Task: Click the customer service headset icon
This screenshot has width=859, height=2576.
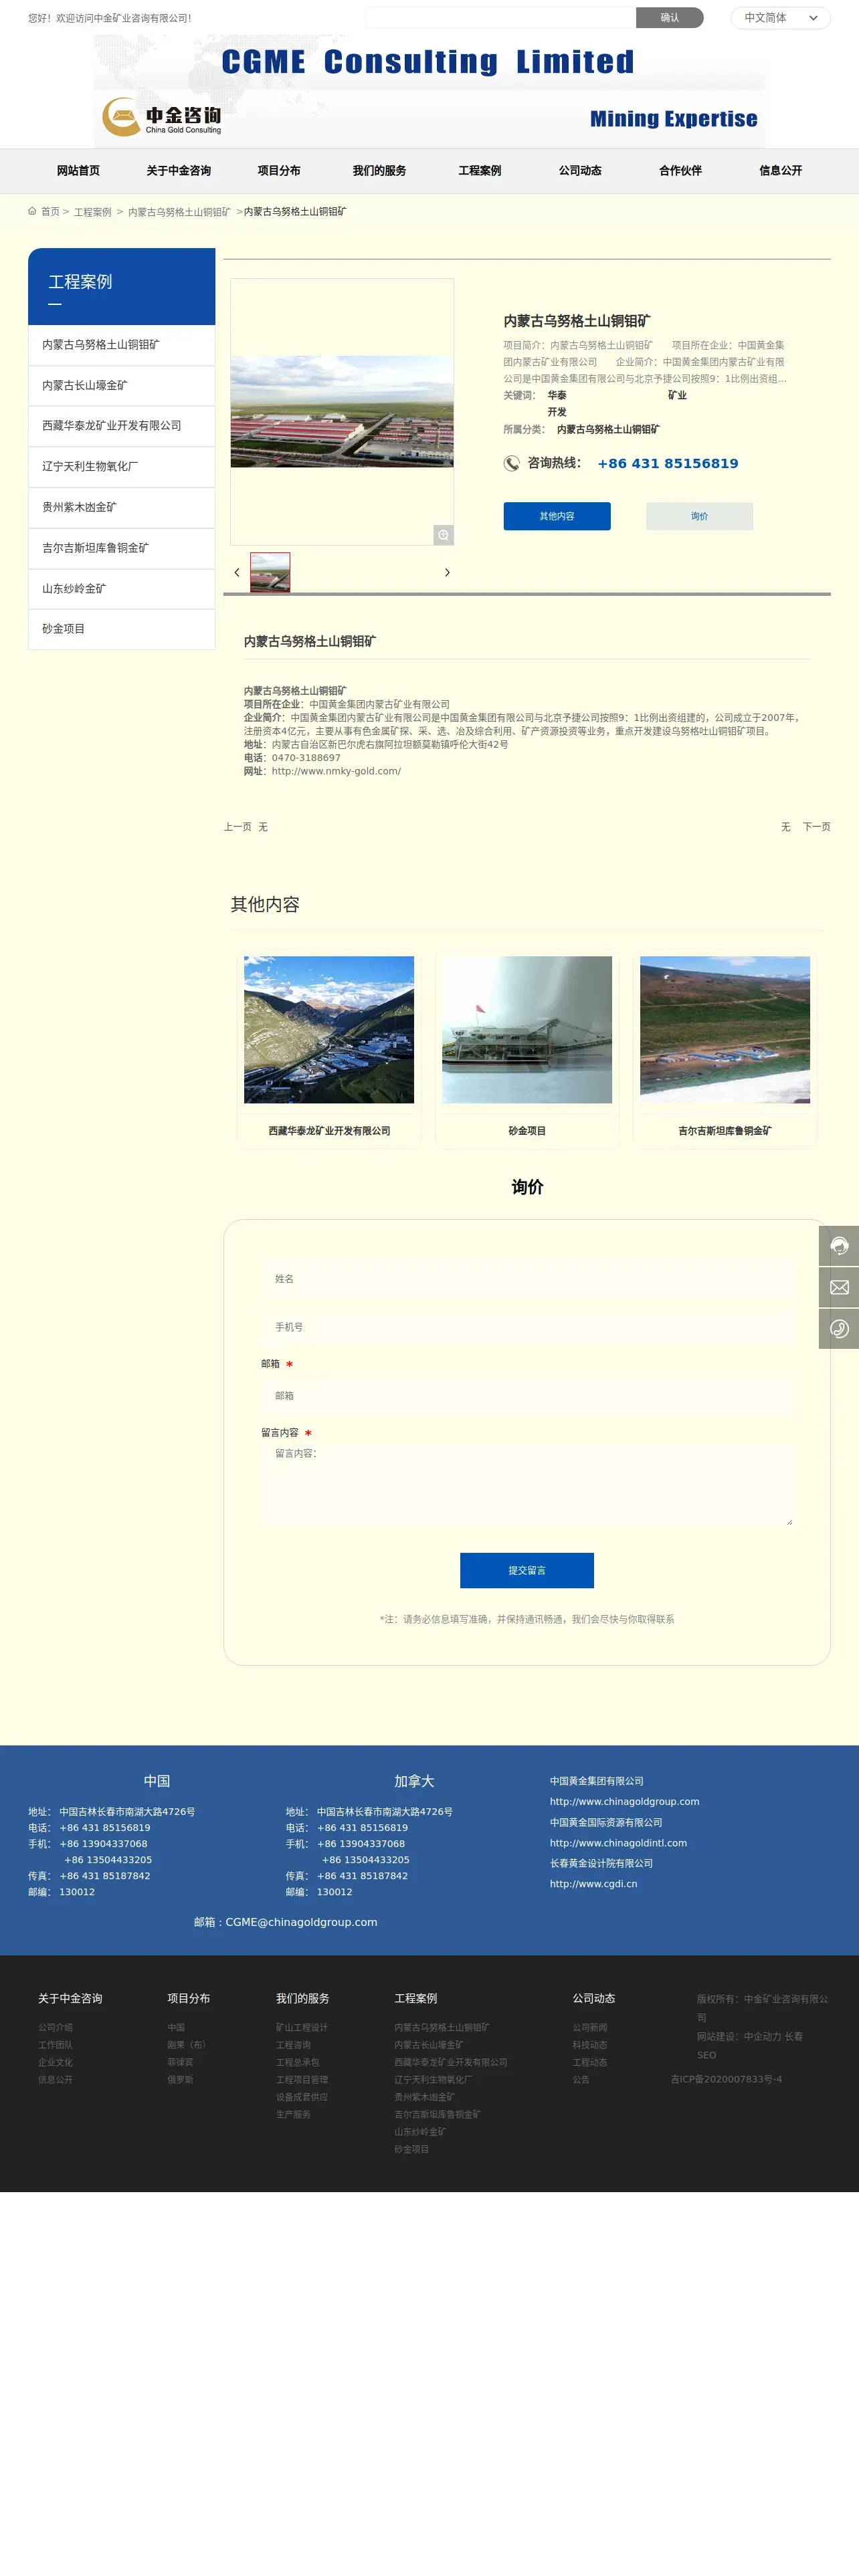Action: [839, 1246]
